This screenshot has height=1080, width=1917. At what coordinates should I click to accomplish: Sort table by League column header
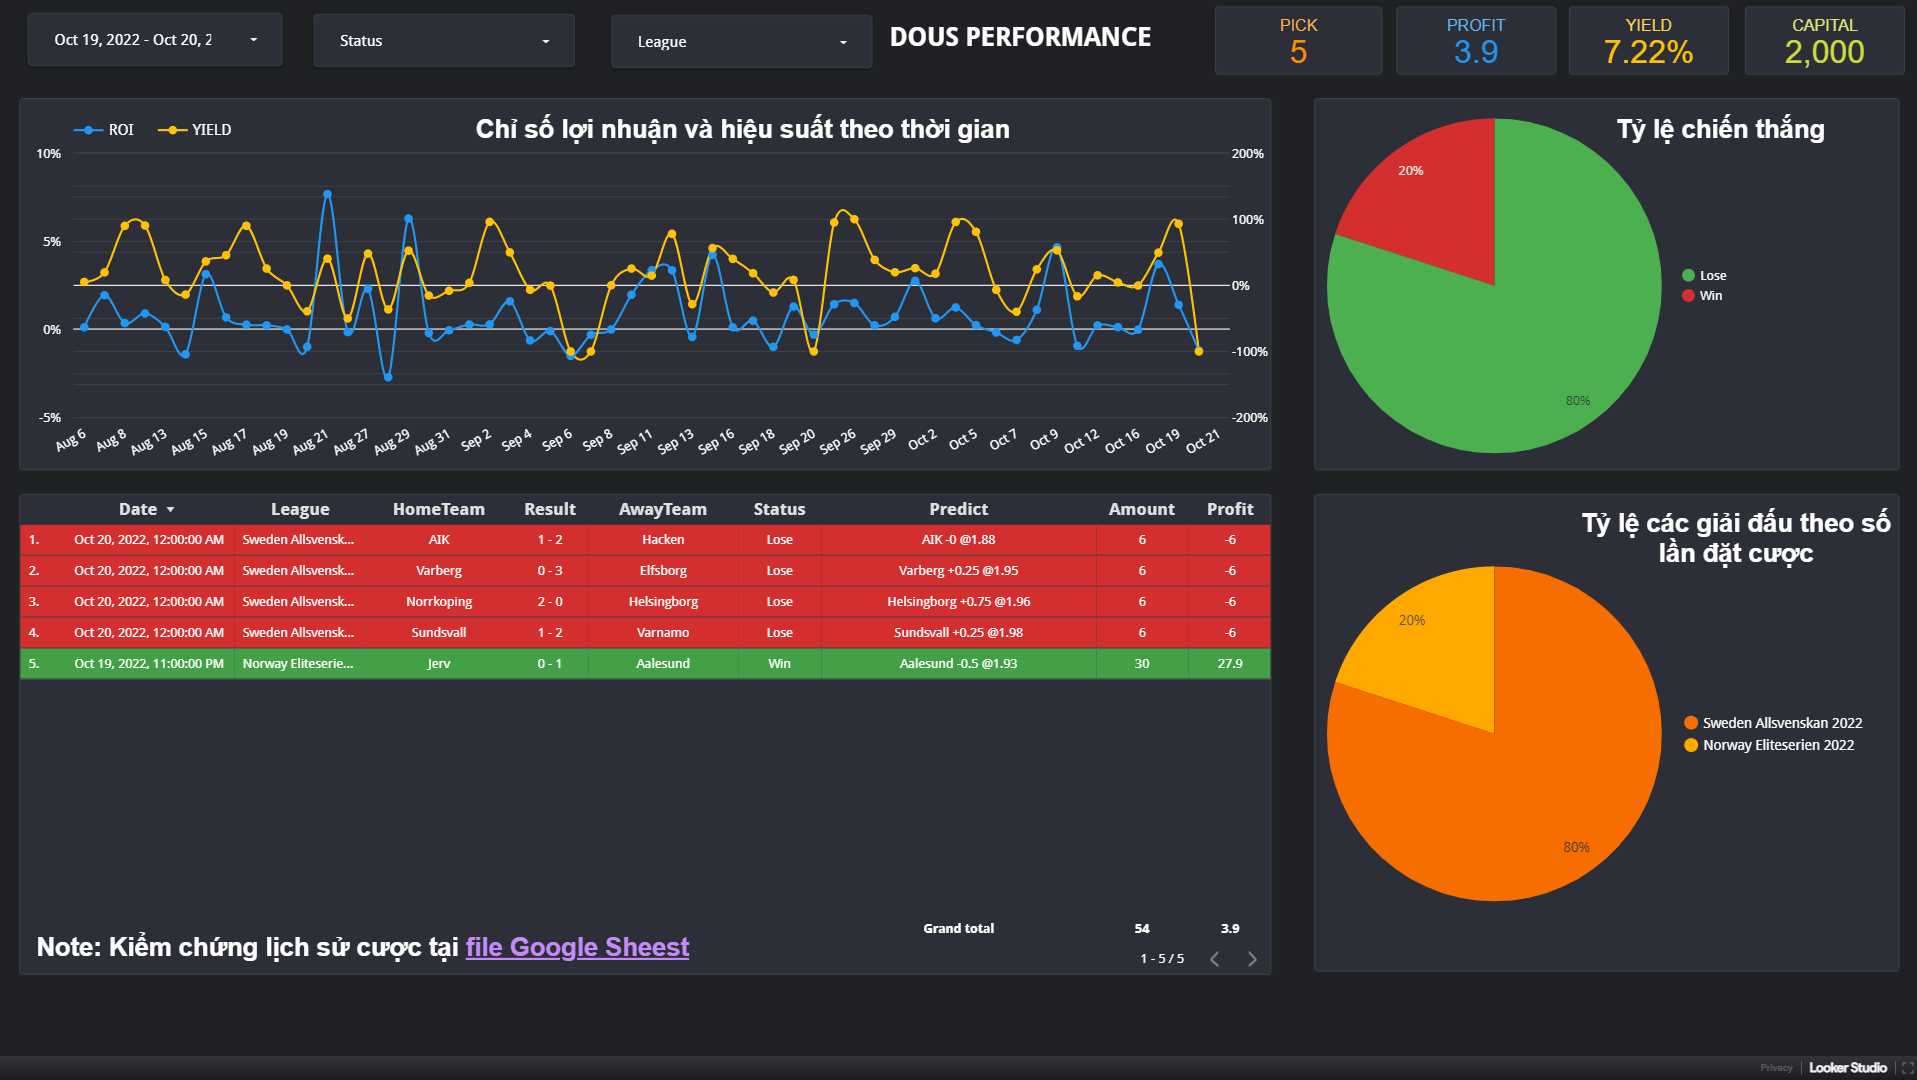(300, 509)
